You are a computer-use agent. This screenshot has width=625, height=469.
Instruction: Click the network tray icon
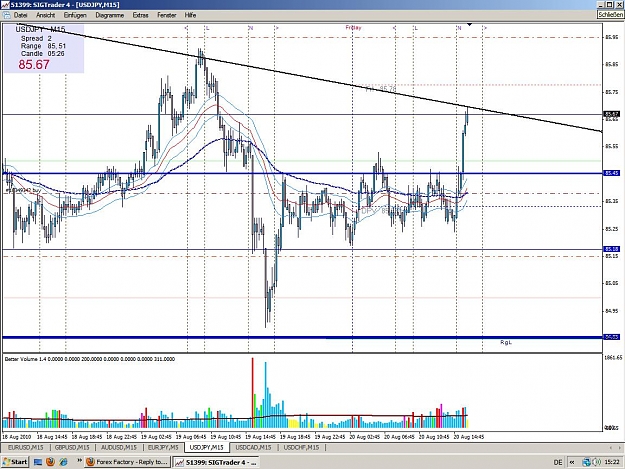click(586, 462)
